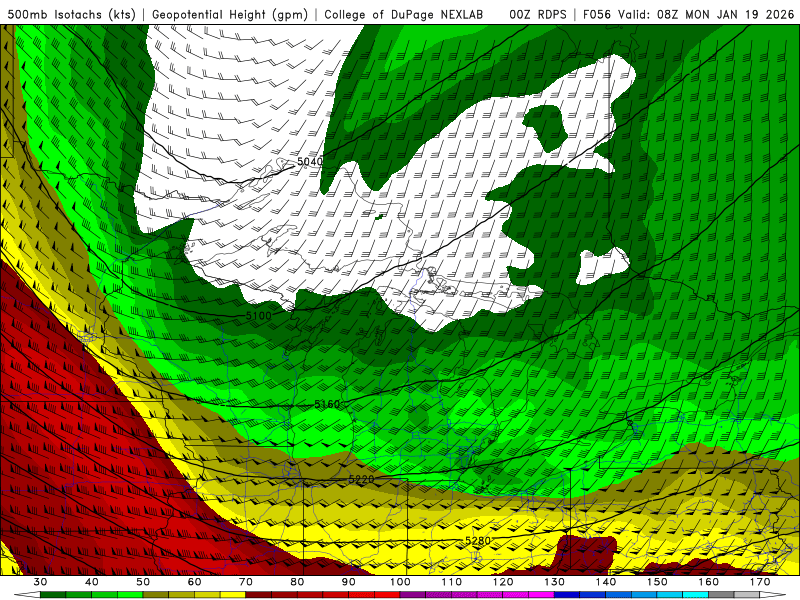Image resolution: width=800 pixels, height=600 pixels.
Task: Click the 5100 height contour label
Action: (259, 316)
